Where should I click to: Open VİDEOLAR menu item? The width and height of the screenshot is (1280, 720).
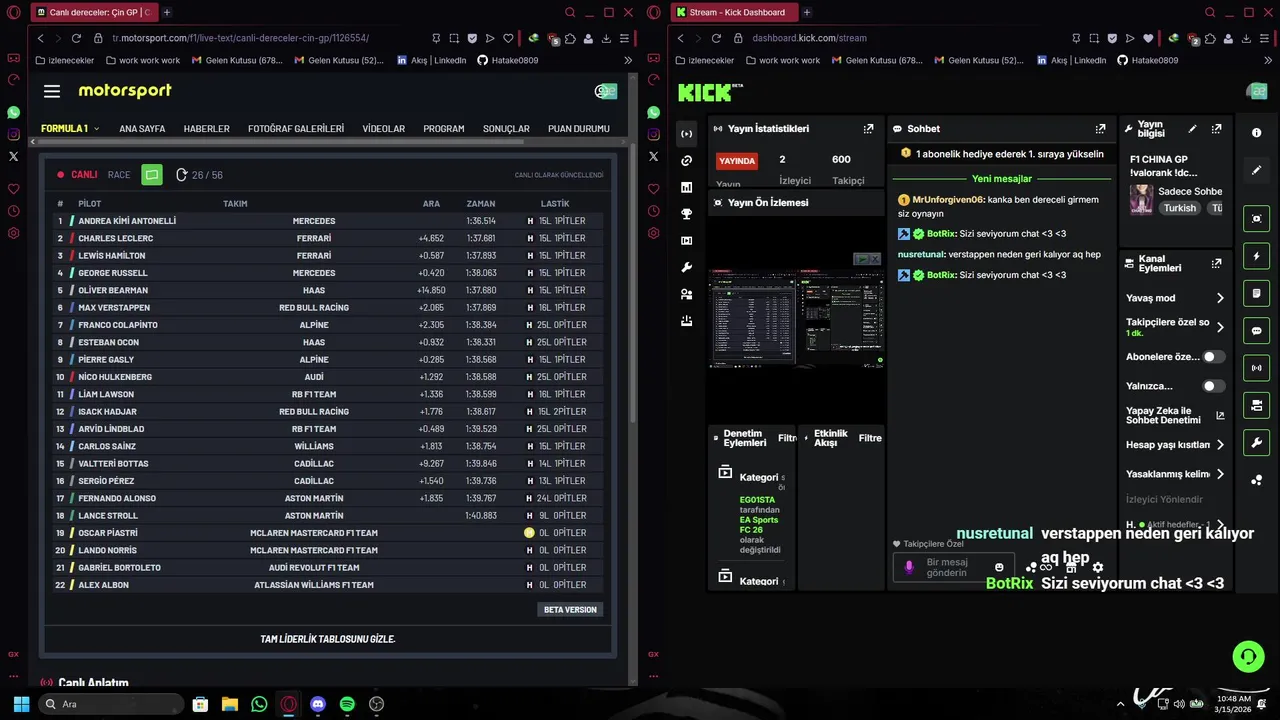(384, 129)
